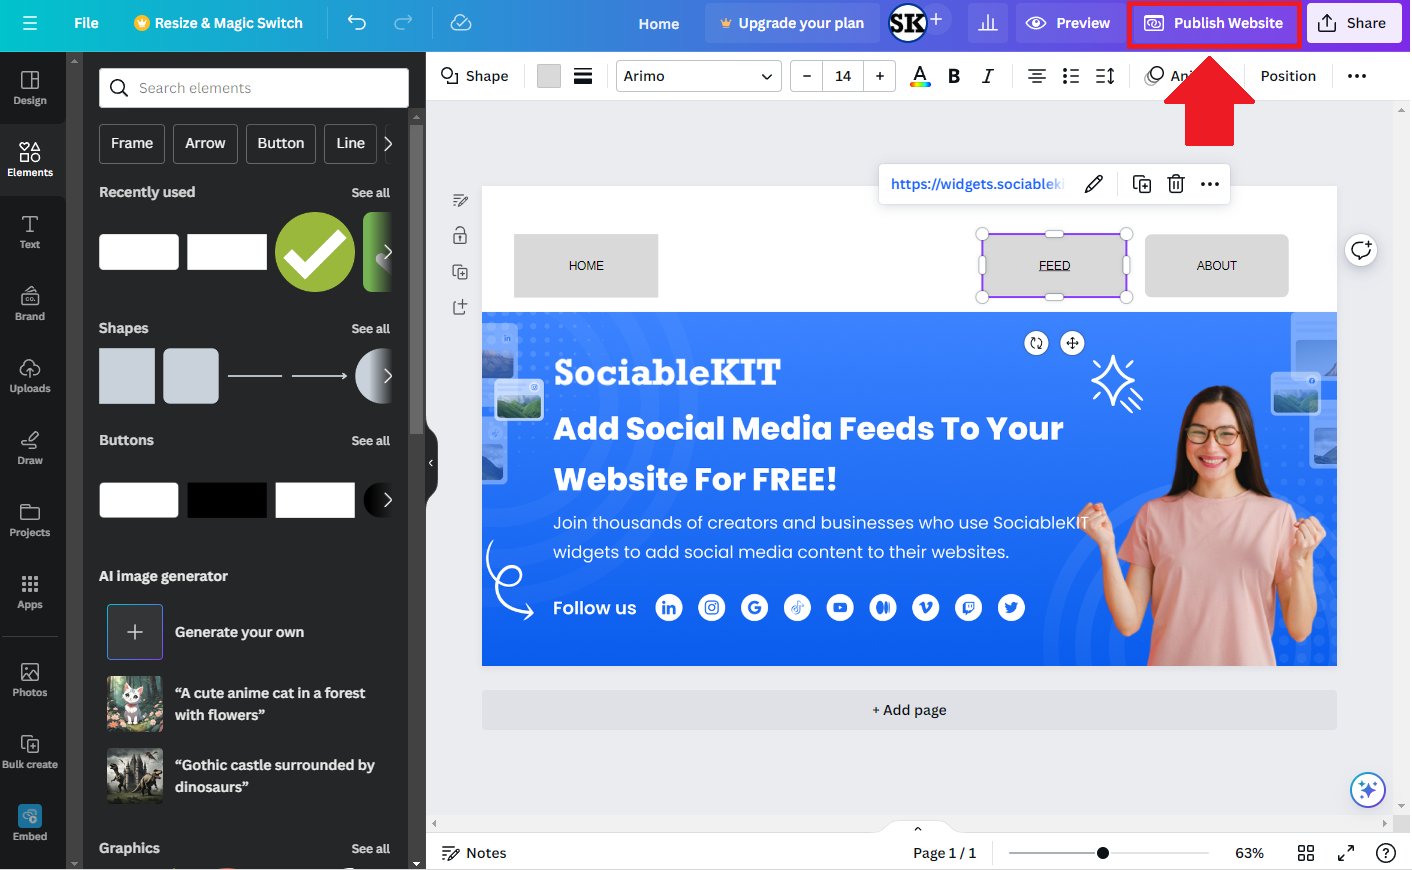
Task: Click the Redo arrow icon
Action: (403, 23)
